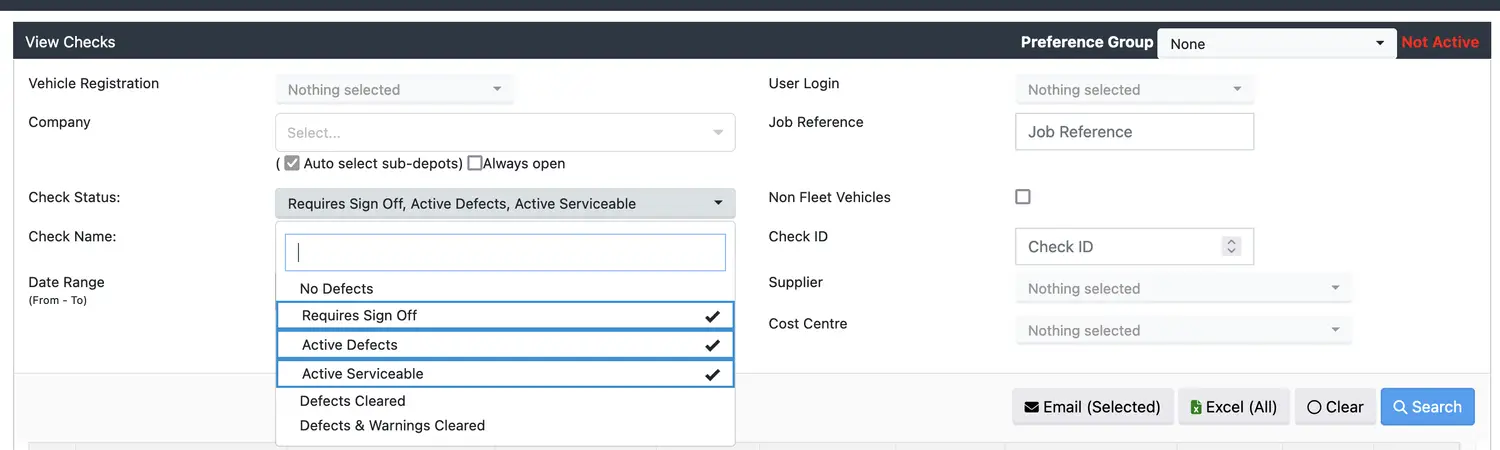The width and height of the screenshot is (1500, 450).
Task: Click the Check ID number stepper arrows
Action: (1231, 246)
